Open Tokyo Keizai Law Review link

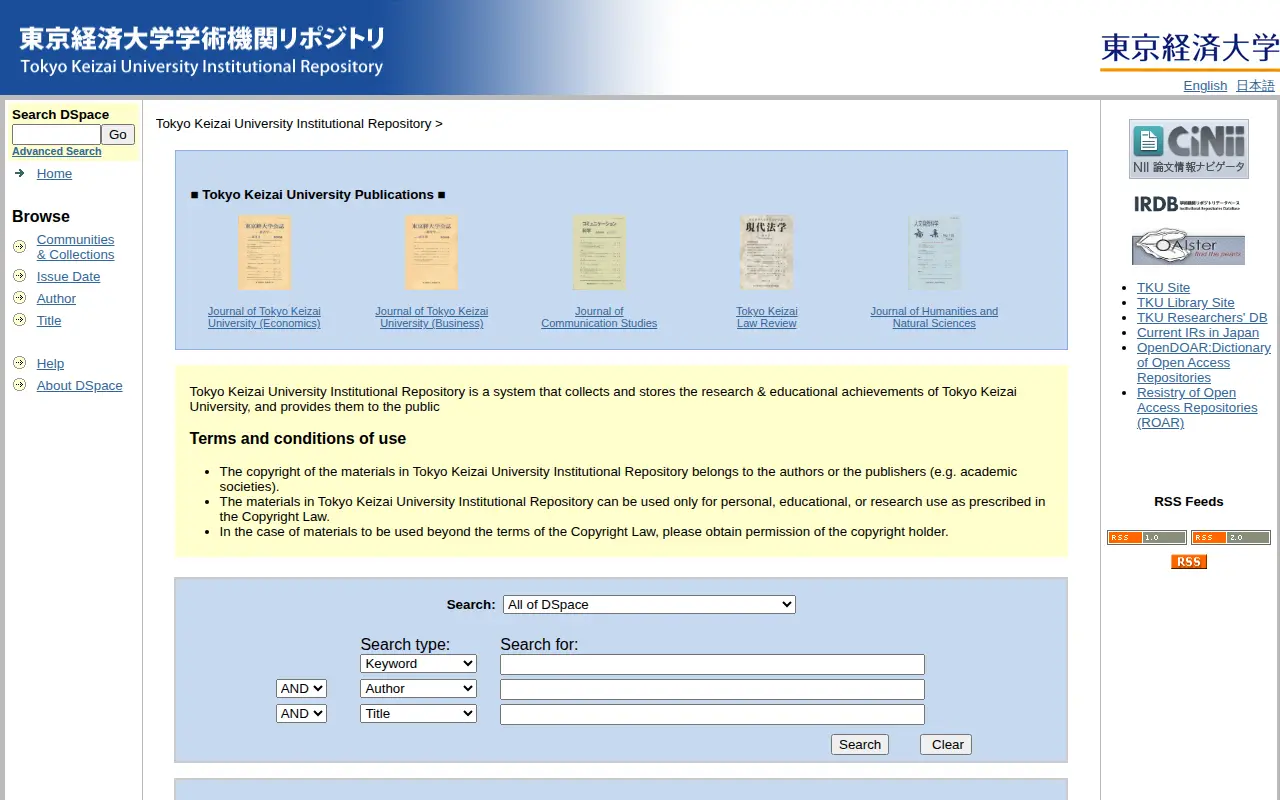(x=767, y=317)
